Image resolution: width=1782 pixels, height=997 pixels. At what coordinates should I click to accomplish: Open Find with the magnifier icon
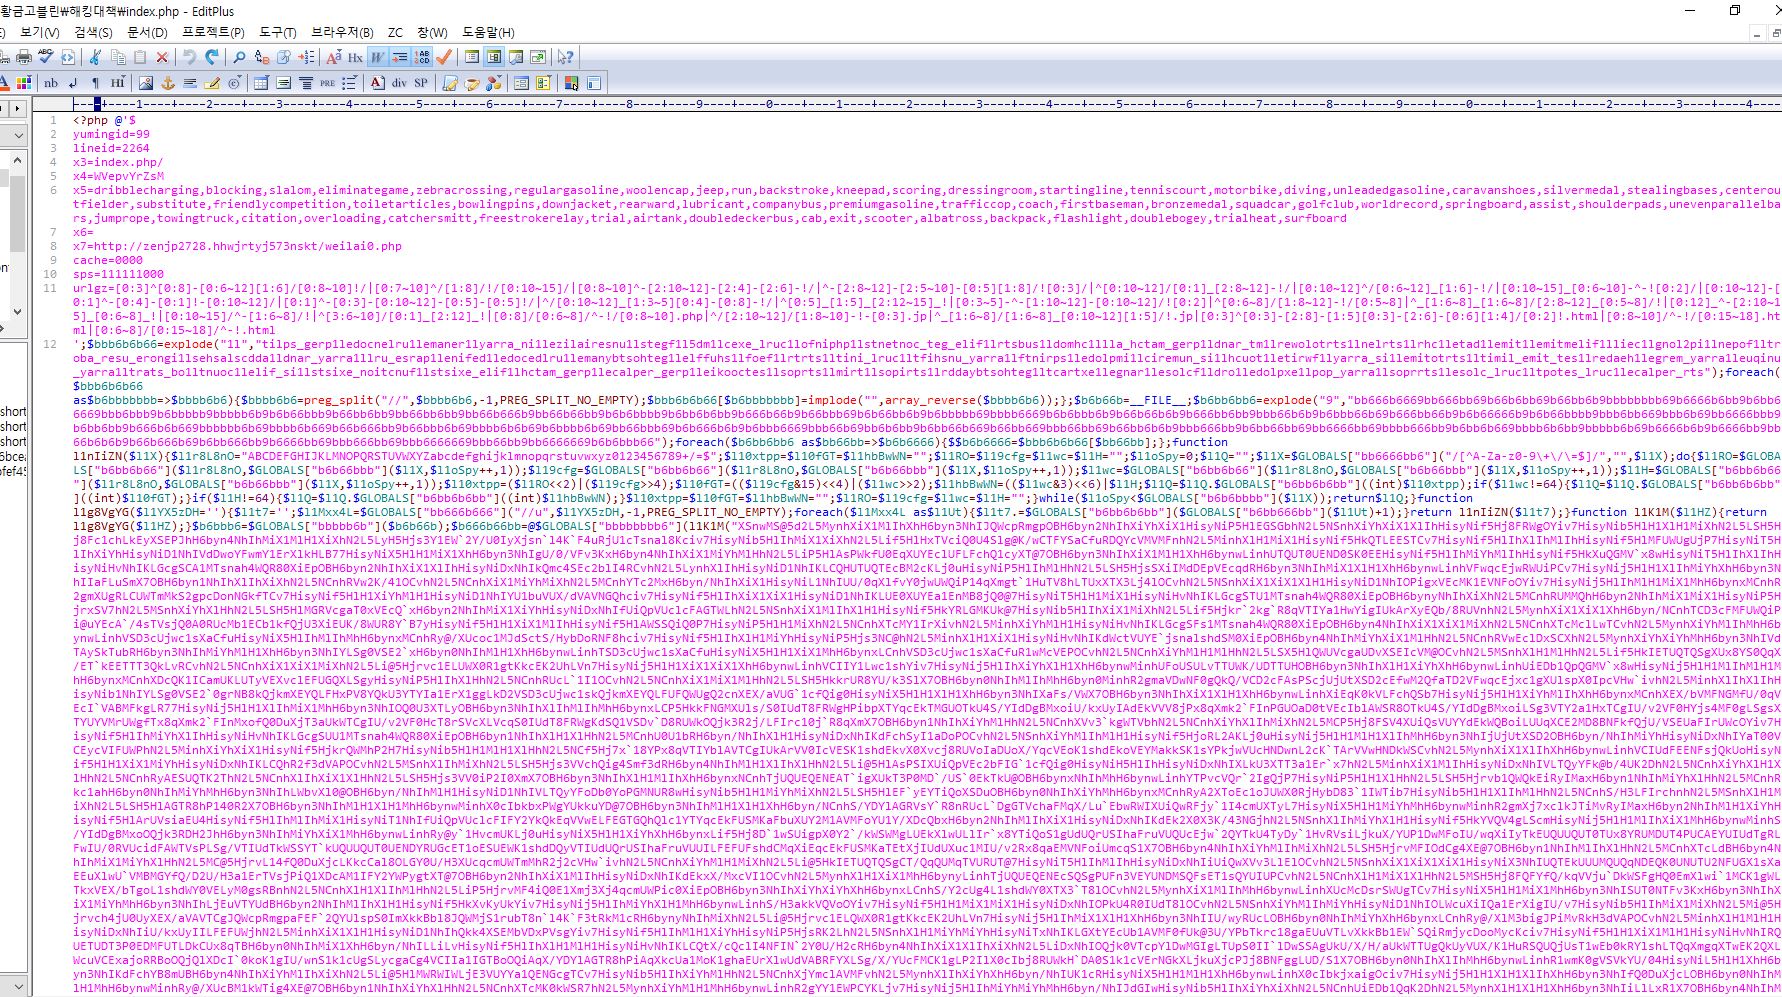pos(239,57)
